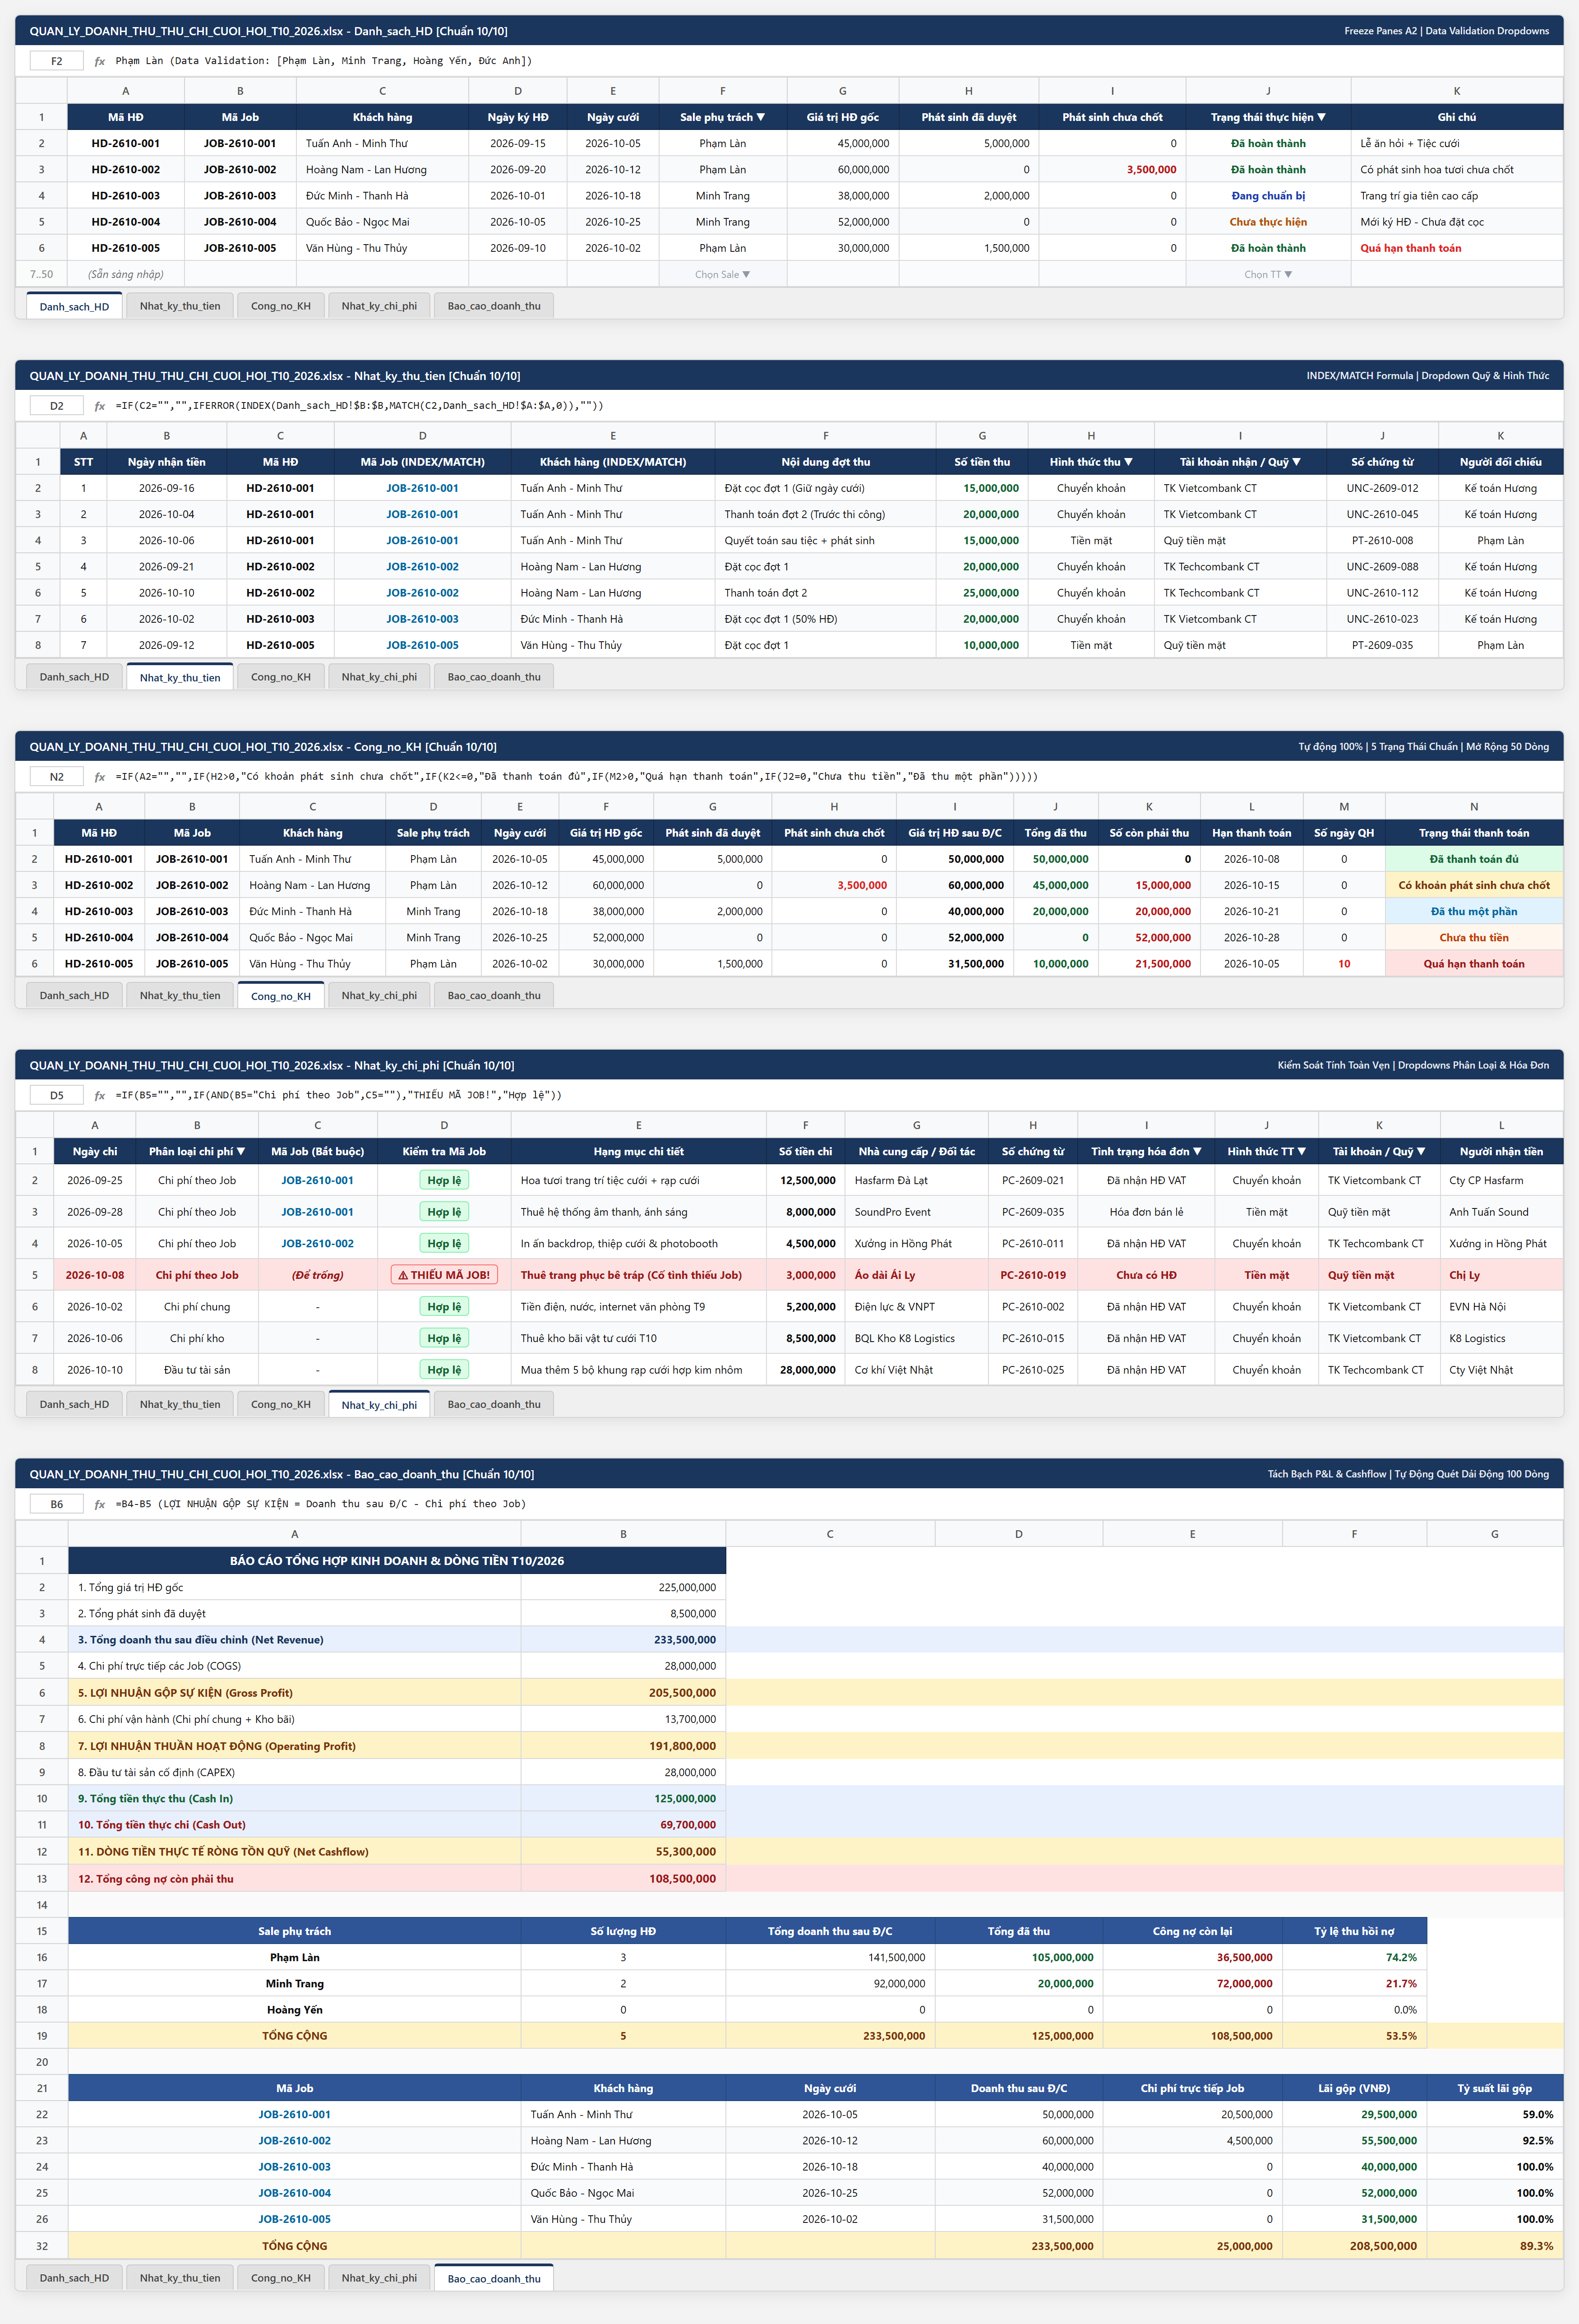Select the yellow 'Có khoản phát sinh chưa chốt' status cell

pyautogui.click(x=1473, y=885)
